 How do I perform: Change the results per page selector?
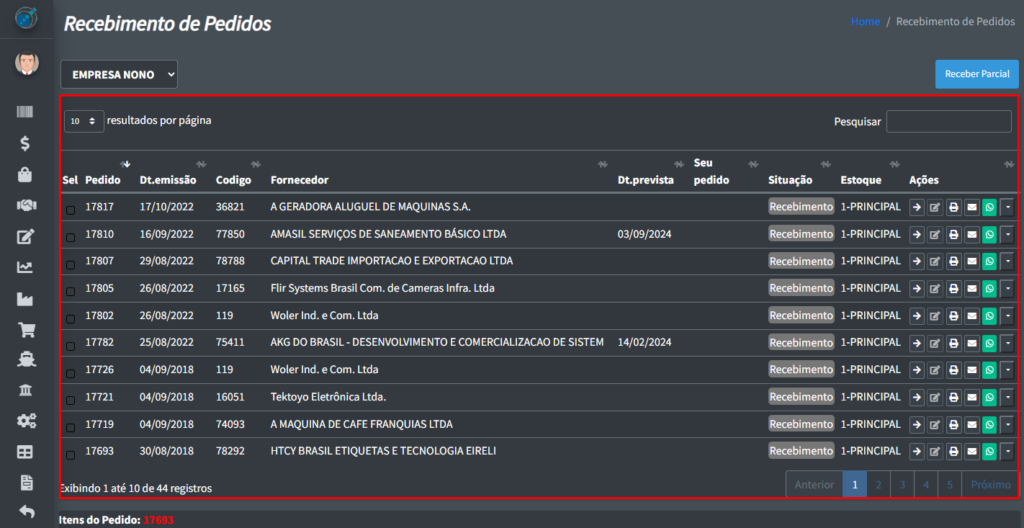84,121
